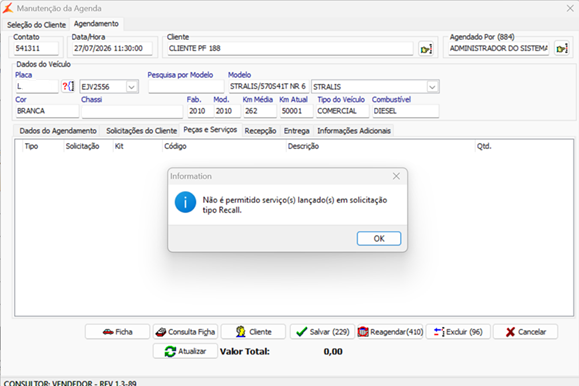Image resolution: width=579 pixels, height=386 pixels.
Task: Click the Excluir (96) button
Action: pos(458,332)
